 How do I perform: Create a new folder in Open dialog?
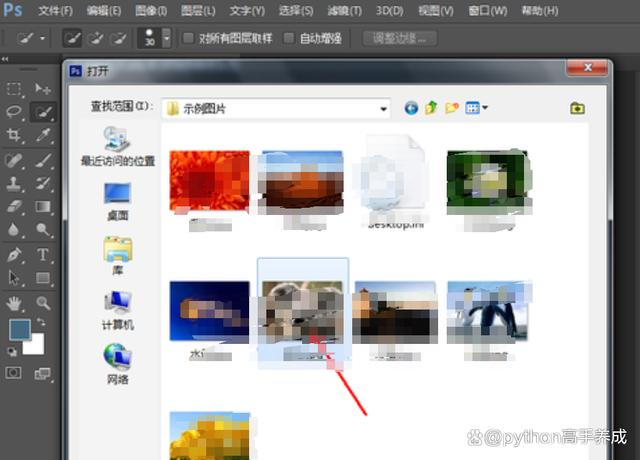(x=452, y=108)
